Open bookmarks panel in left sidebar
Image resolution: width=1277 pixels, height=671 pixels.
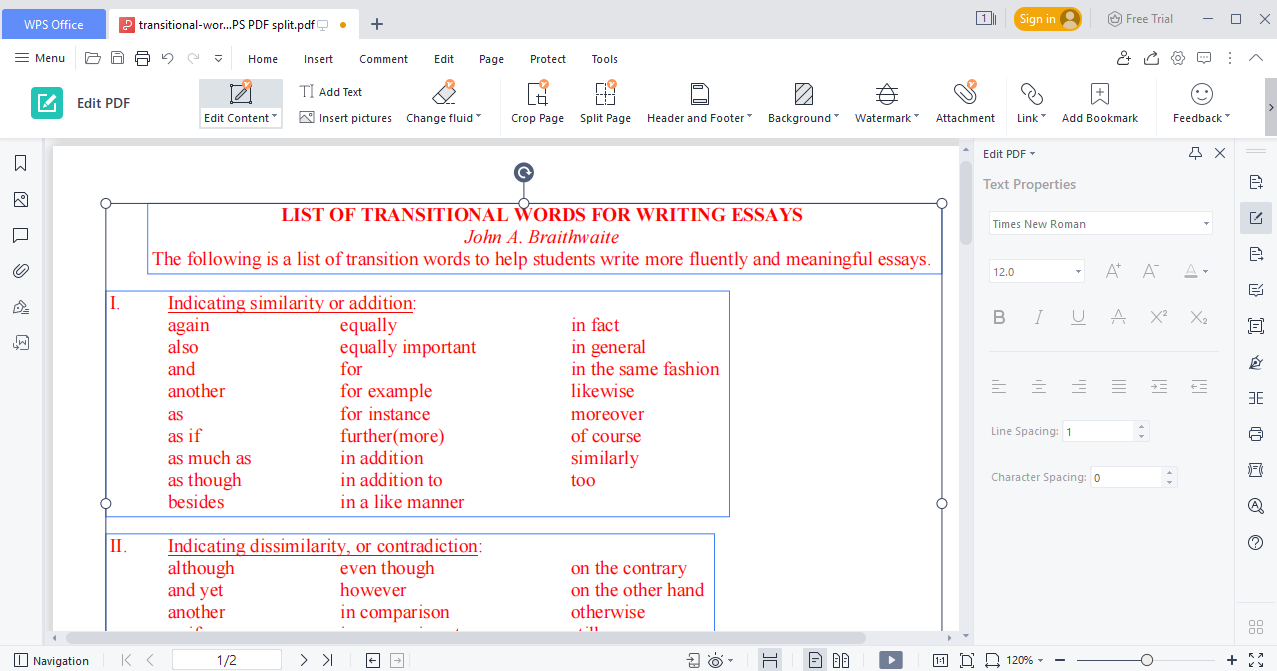tap(20, 163)
